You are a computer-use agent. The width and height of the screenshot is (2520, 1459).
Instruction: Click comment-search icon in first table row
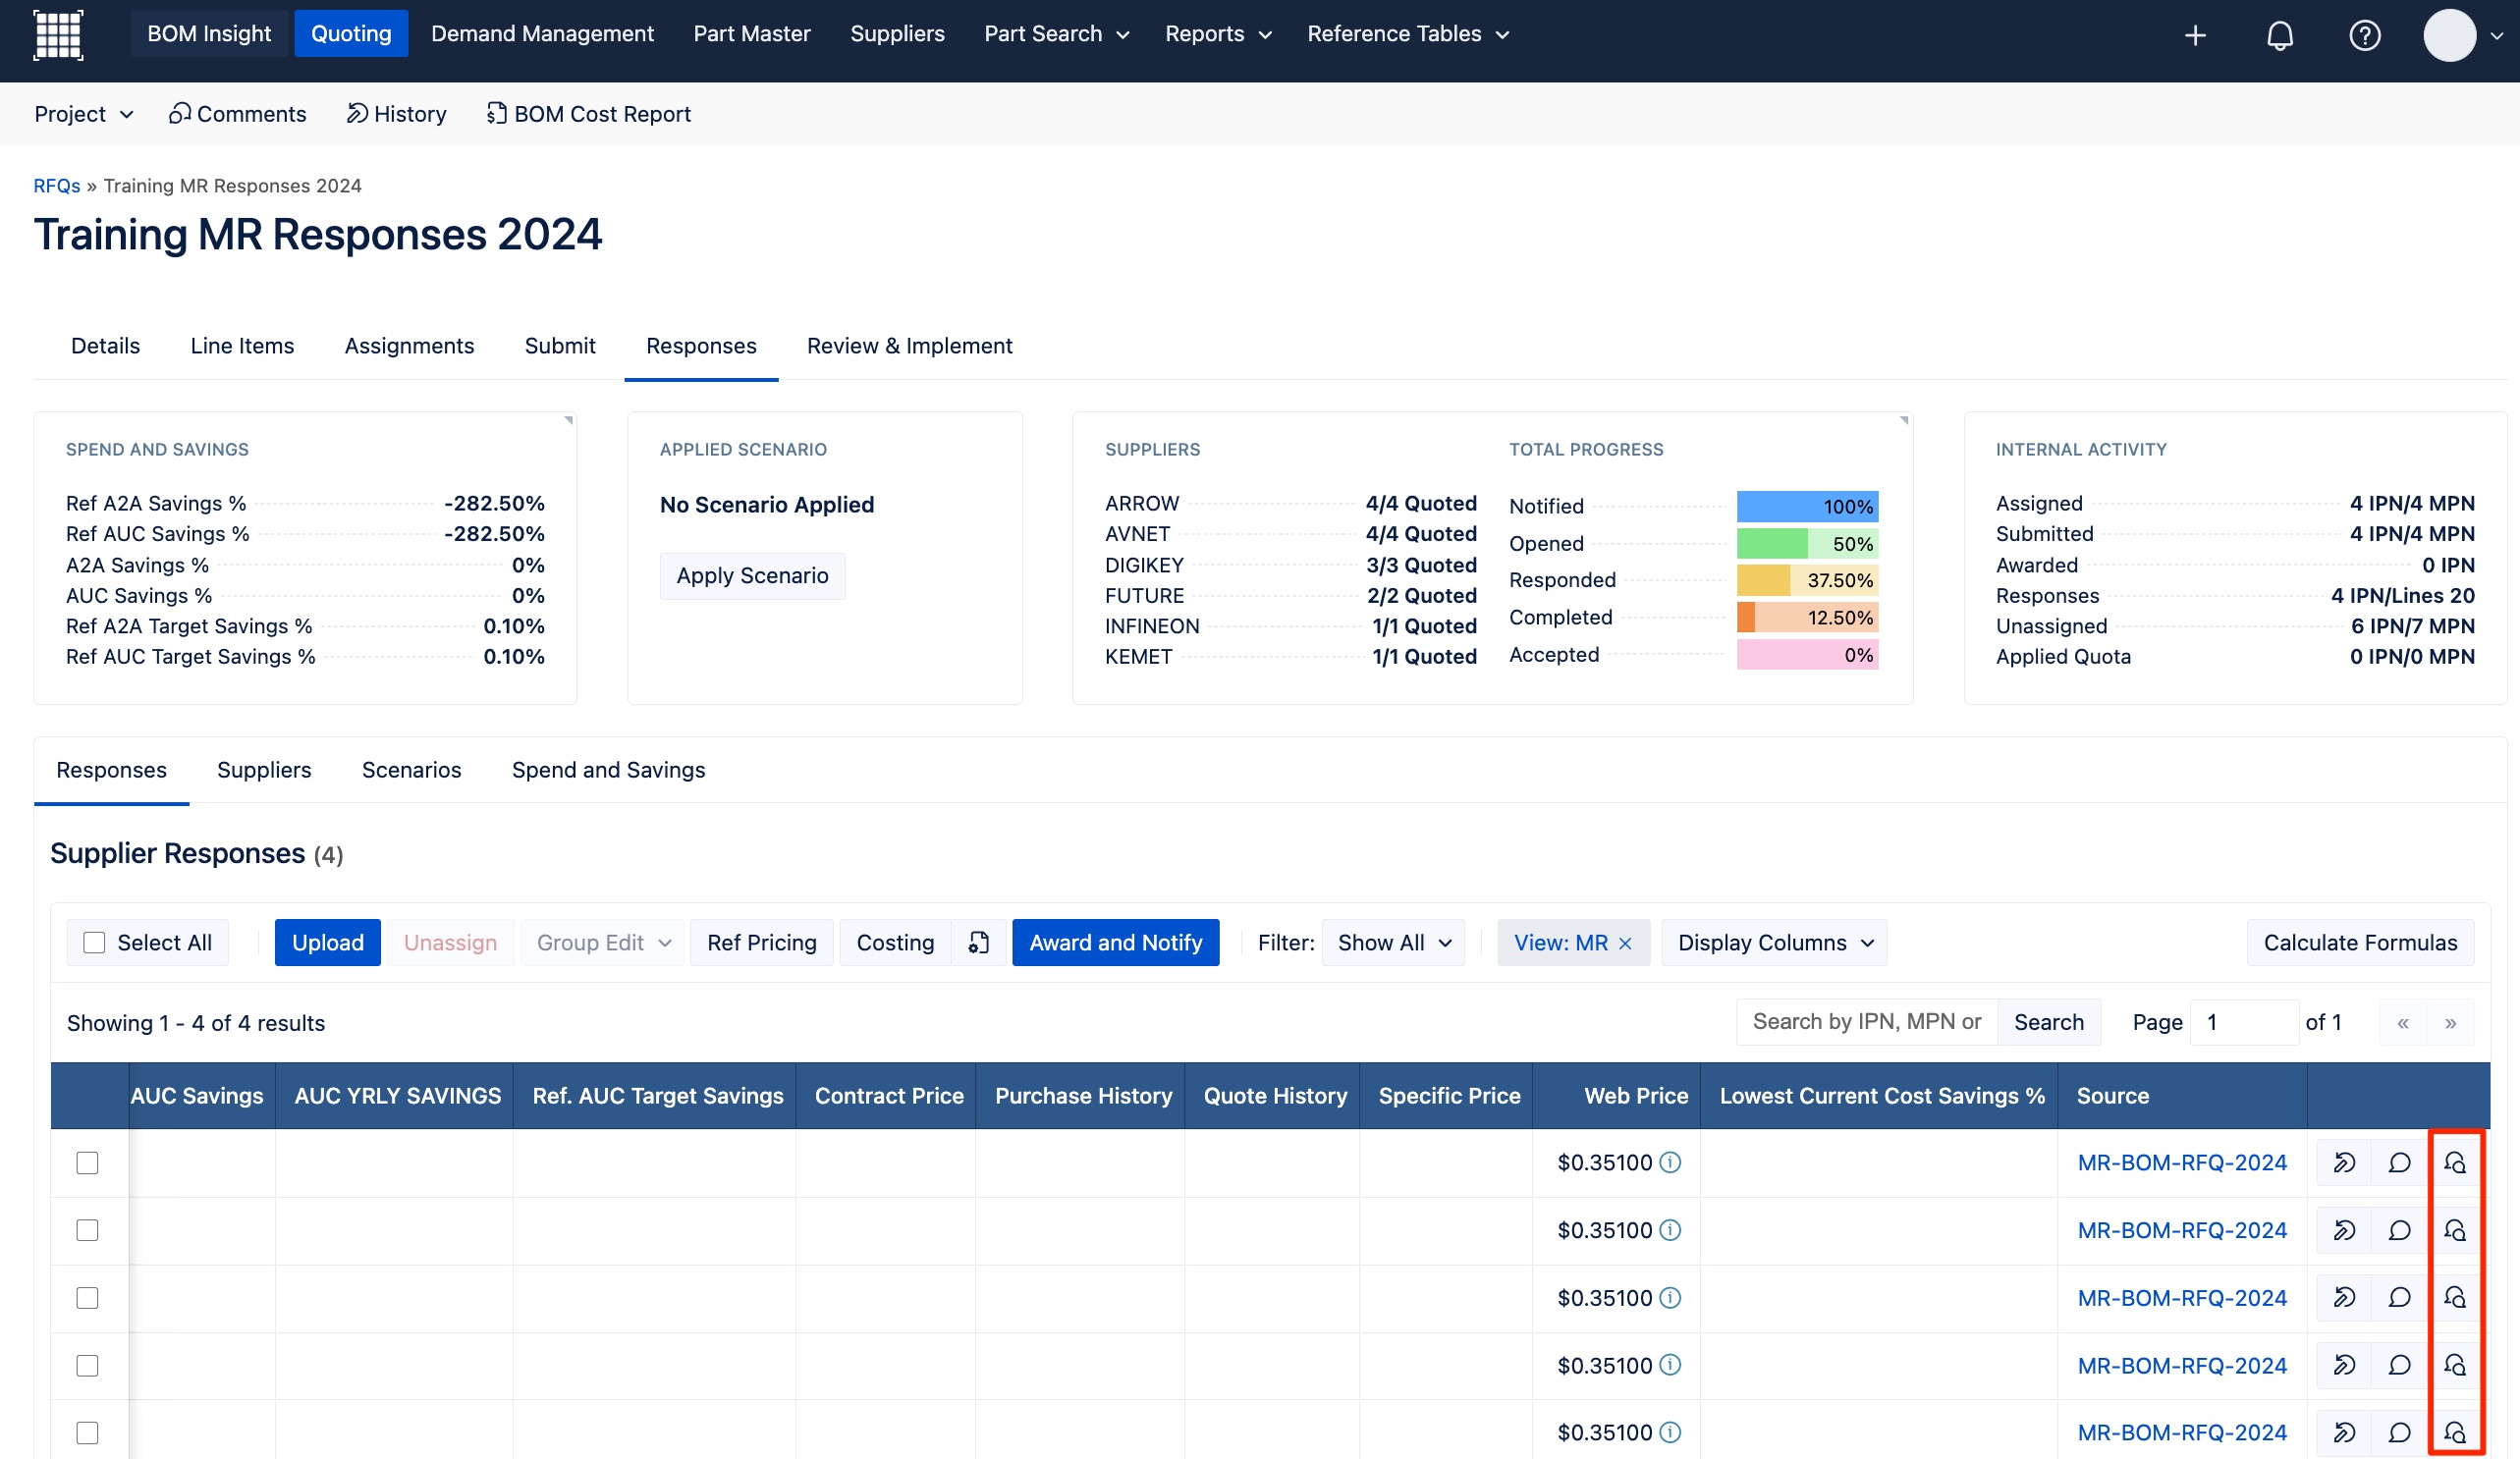[x=2455, y=1163]
